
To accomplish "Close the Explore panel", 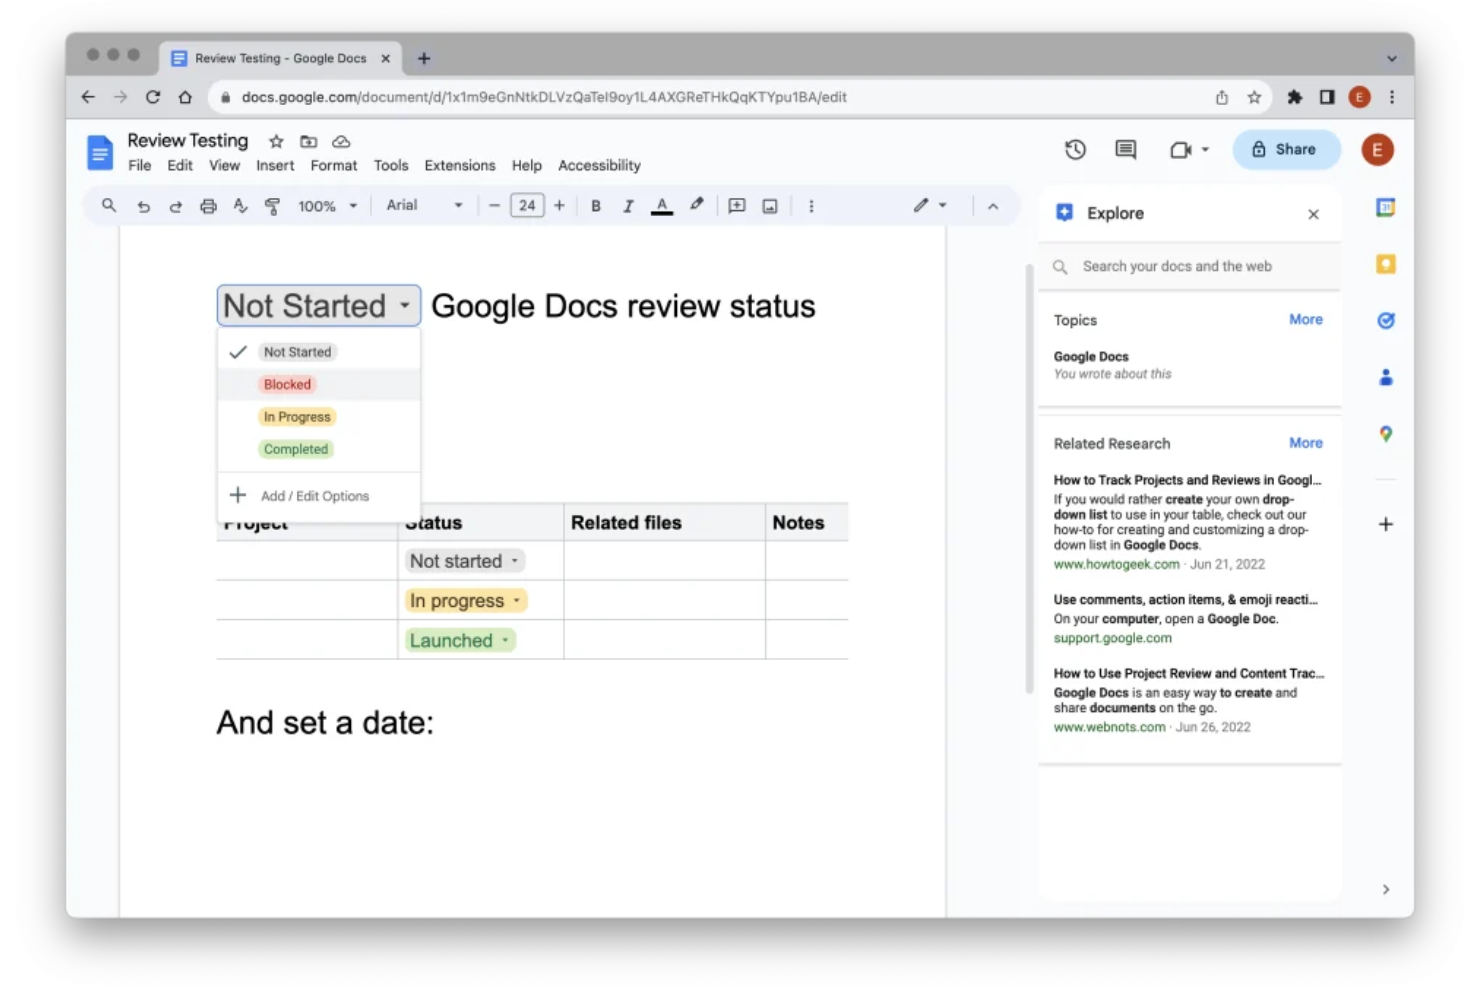I will click(1313, 214).
